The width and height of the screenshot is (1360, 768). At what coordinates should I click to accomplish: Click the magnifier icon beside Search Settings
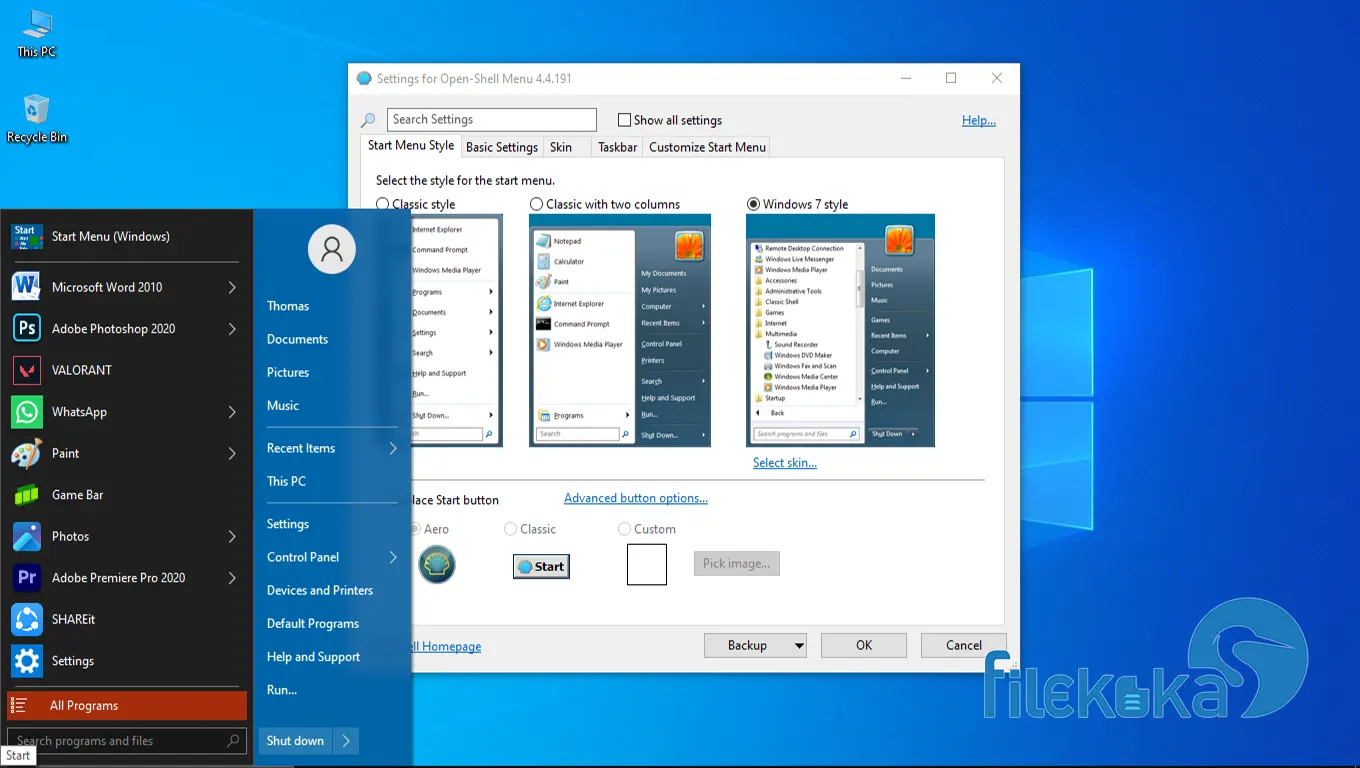pyautogui.click(x=368, y=120)
